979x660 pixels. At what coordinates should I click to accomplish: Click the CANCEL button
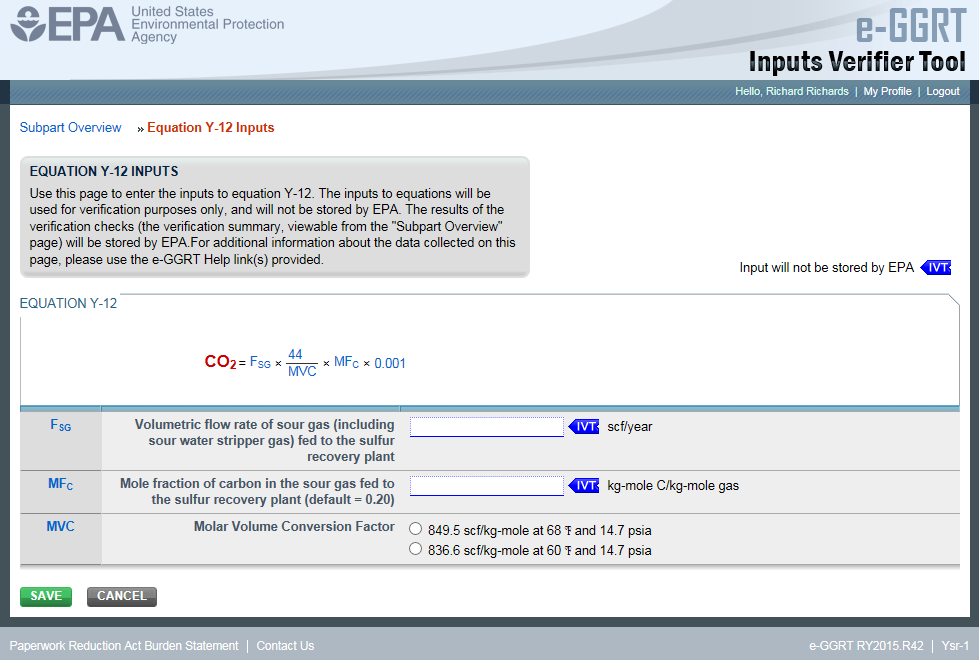click(122, 596)
